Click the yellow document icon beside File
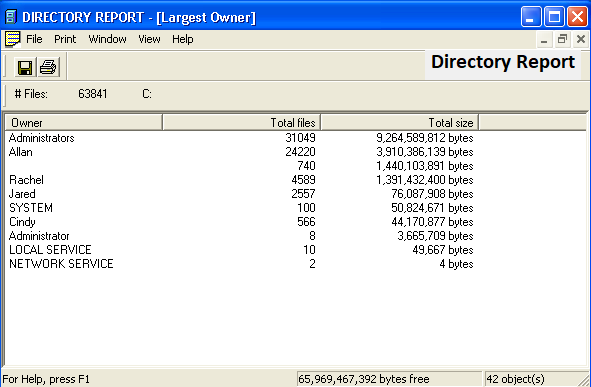 click(12, 39)
